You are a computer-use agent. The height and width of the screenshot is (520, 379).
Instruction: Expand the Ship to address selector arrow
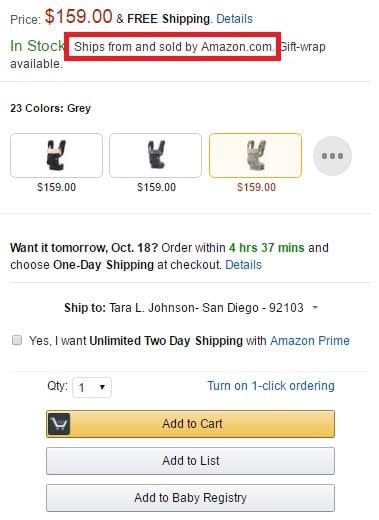click(x=315, y=307)
